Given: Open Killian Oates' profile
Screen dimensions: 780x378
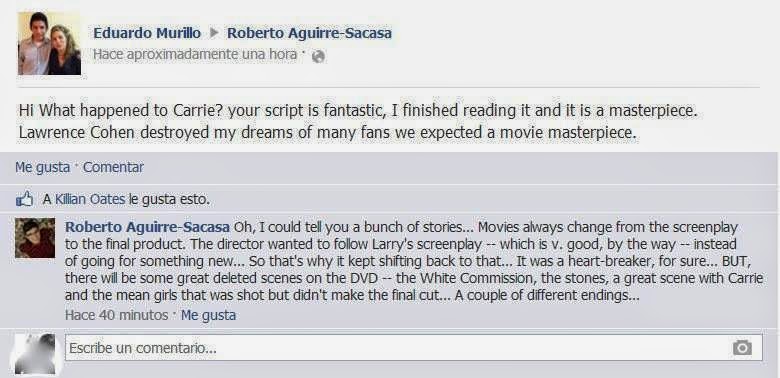Looking at the screenshot, I should point(90,200).
